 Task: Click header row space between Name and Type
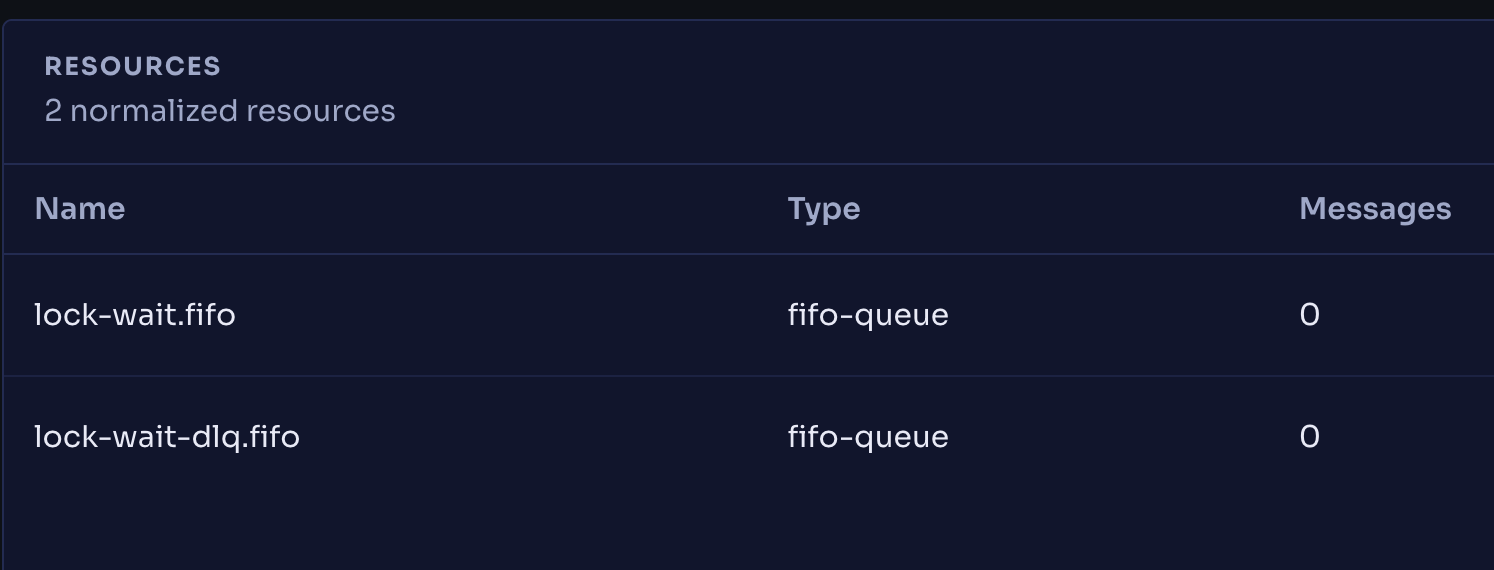[456, 208]
